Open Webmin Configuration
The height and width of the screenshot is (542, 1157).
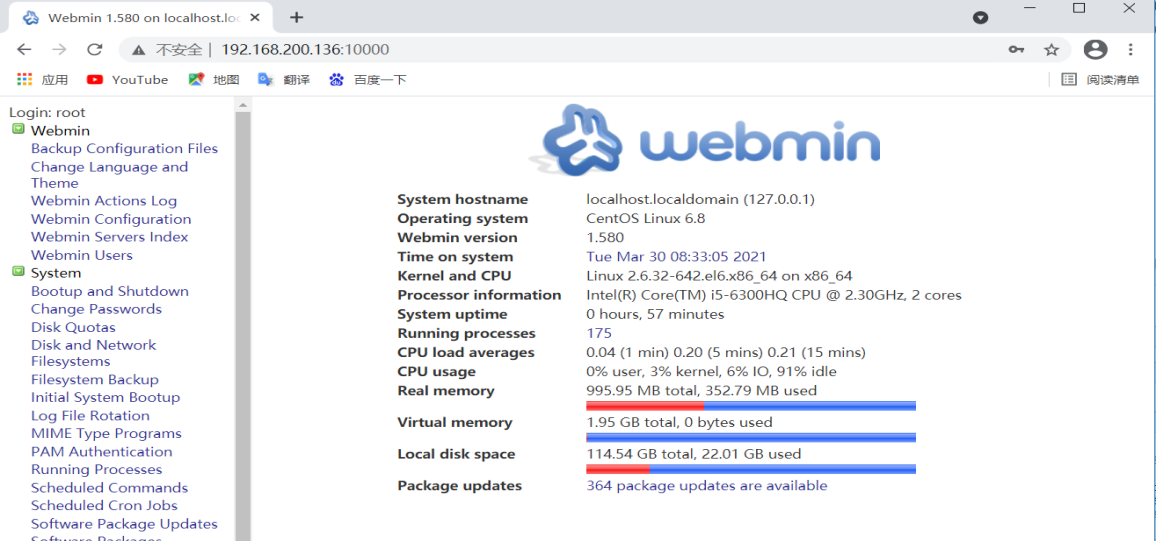tap(111, 219)
